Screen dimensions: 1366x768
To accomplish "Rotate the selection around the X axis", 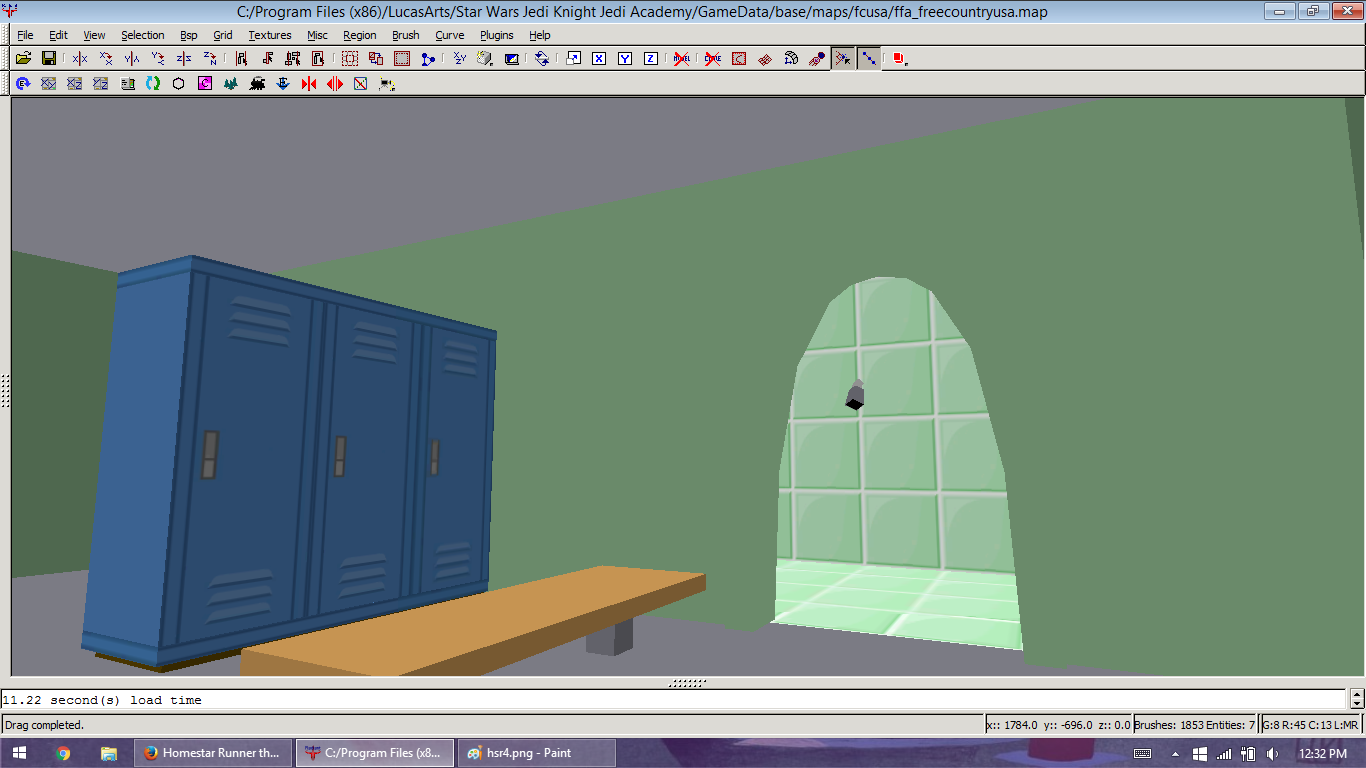I will pos(106,59).
